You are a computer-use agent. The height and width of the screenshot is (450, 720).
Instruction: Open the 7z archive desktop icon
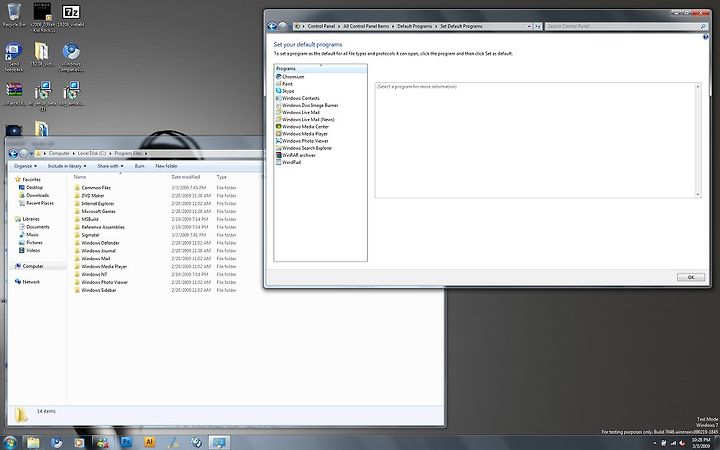pos(71,15)
